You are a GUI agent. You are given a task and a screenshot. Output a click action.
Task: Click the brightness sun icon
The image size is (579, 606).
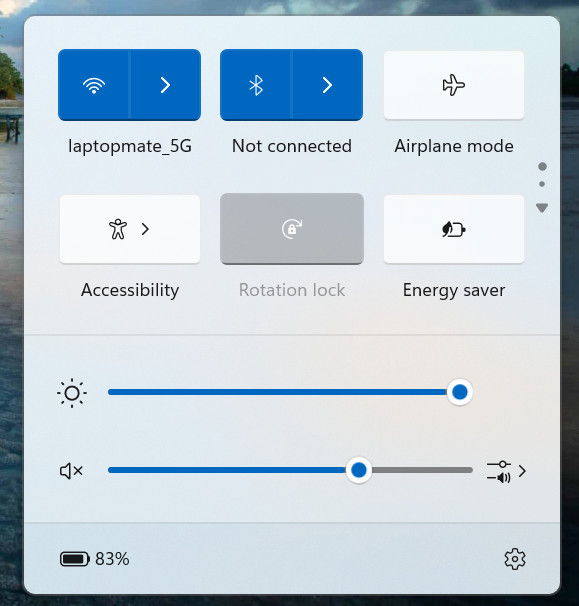[72, 393]
